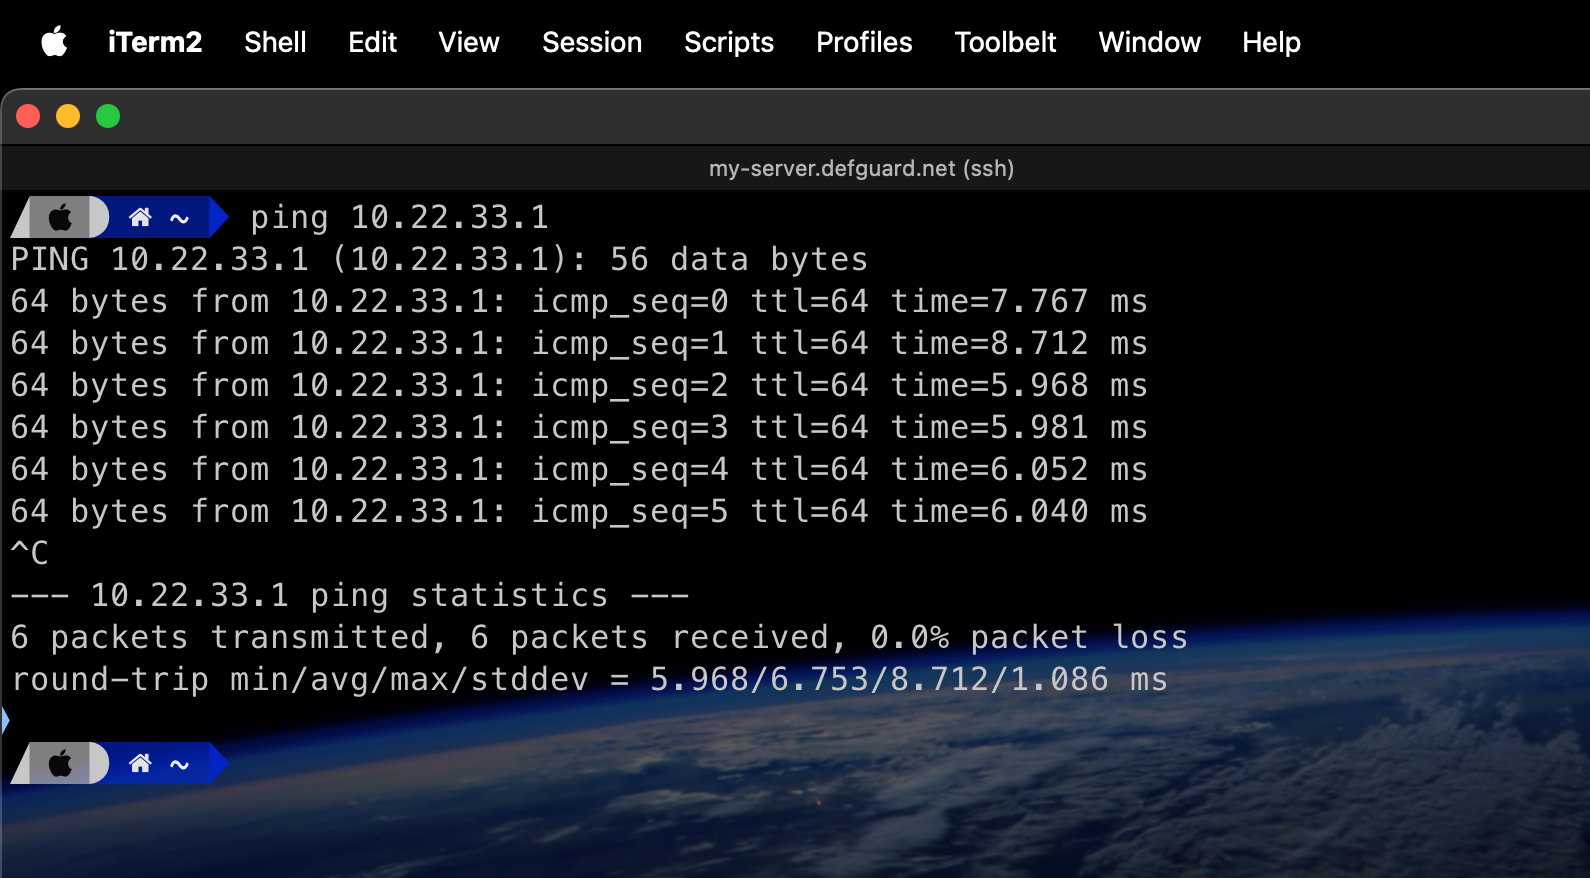
Task: Open the iTerm2 application menu
Action: click(x=155, y=42)
